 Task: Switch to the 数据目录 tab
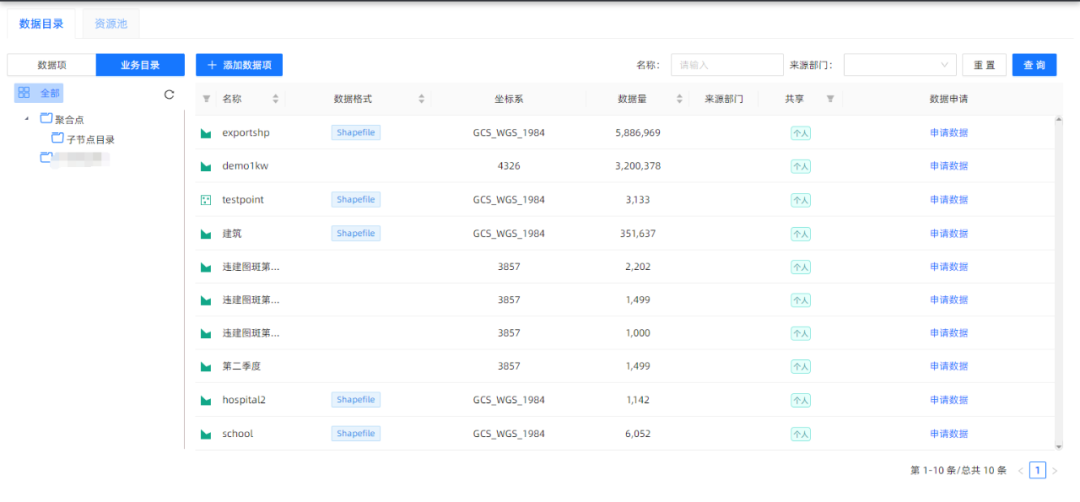pyautogui.click(x=41, y=23)
